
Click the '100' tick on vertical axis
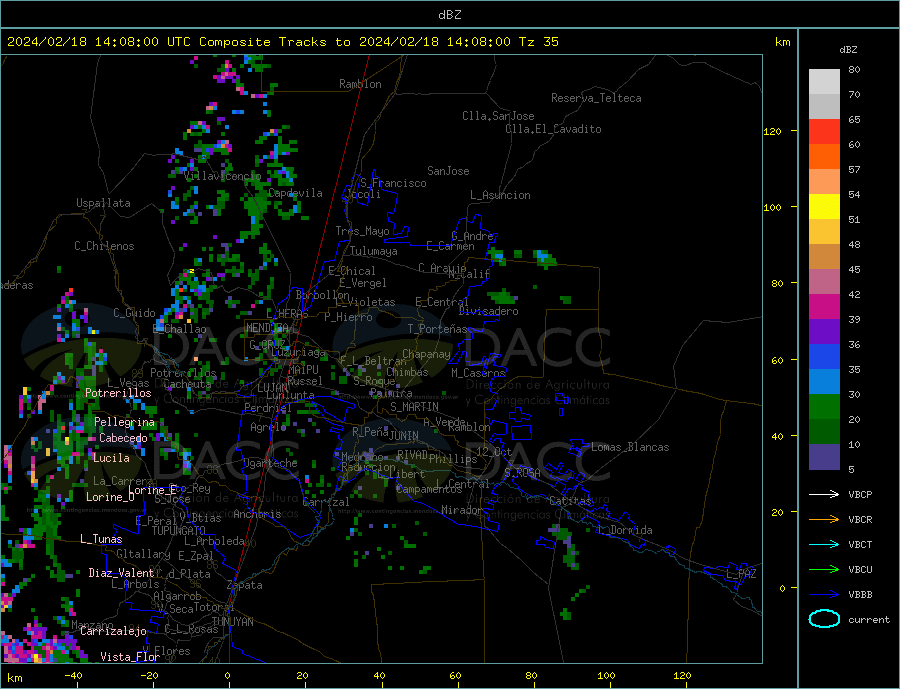point(772,207)
